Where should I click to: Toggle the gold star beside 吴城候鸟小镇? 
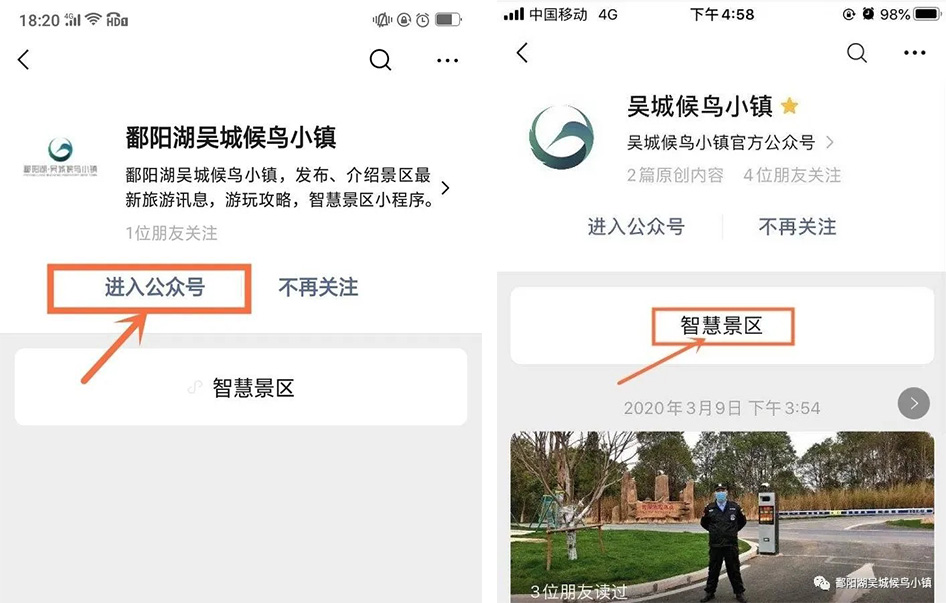tap(789, 106)
